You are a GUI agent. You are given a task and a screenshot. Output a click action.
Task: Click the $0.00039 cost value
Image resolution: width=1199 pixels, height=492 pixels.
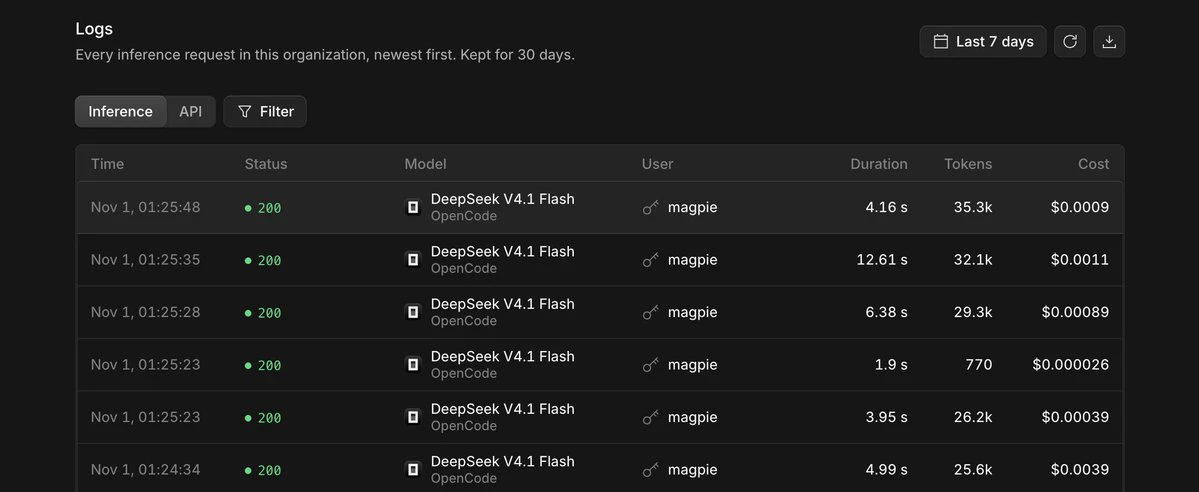point(1075,417)
